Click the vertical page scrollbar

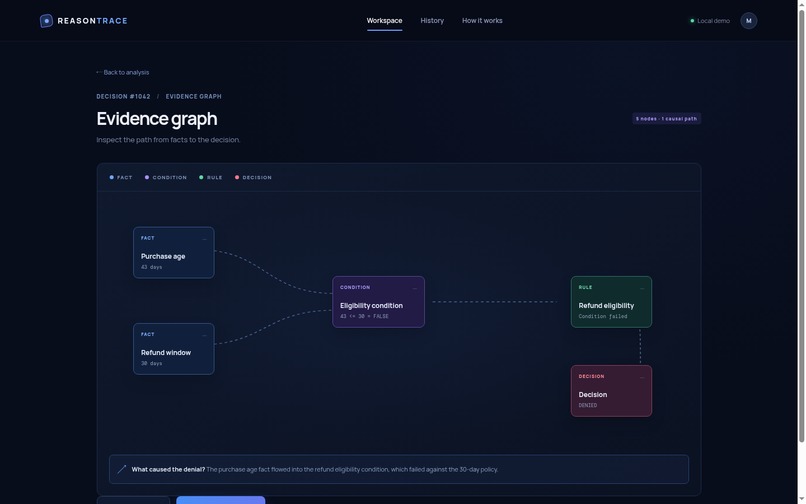(x=801, y=226)
